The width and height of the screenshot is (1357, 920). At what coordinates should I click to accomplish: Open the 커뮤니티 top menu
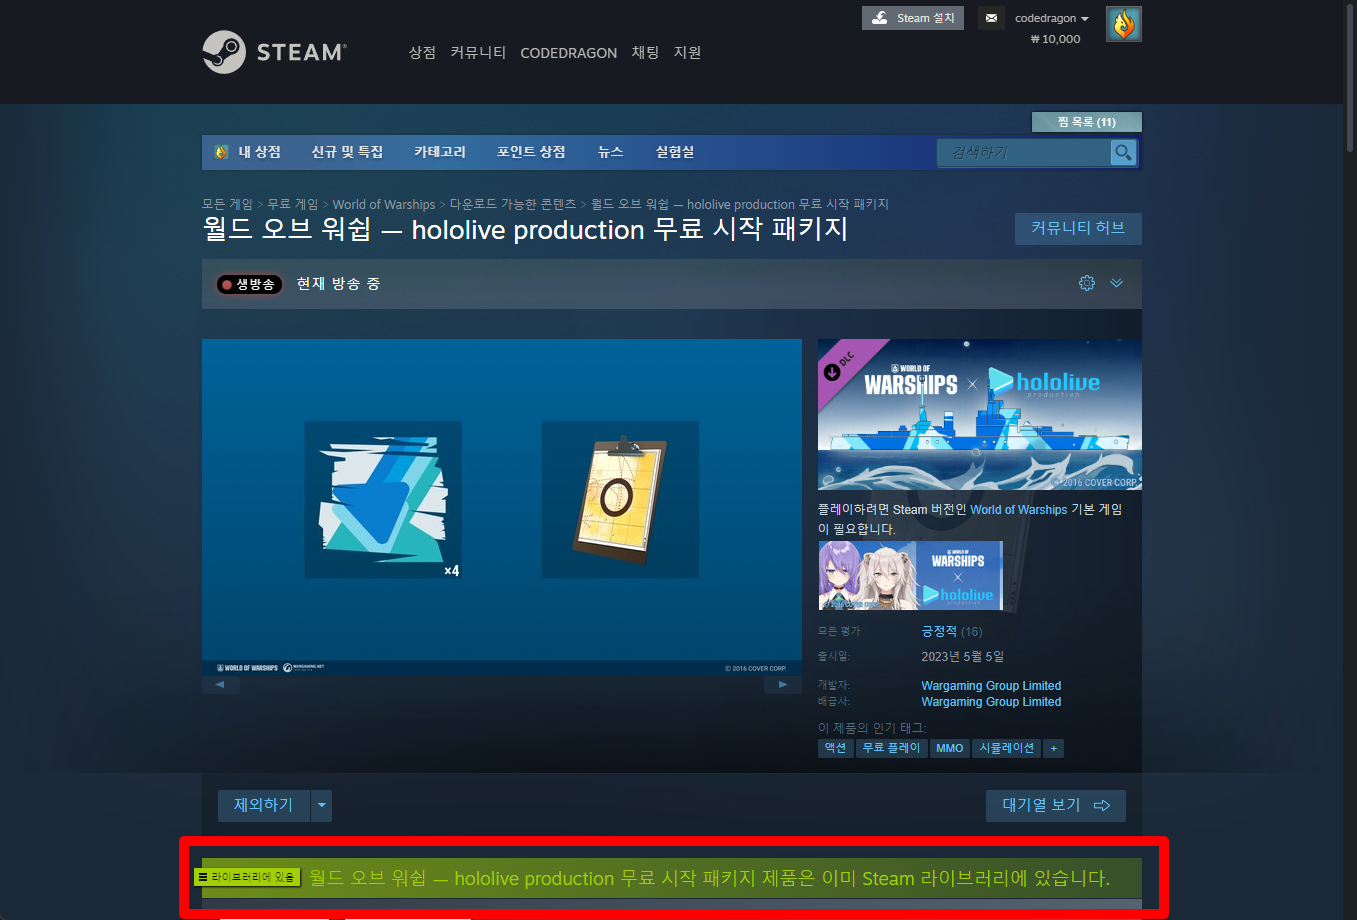click(478, 52)
